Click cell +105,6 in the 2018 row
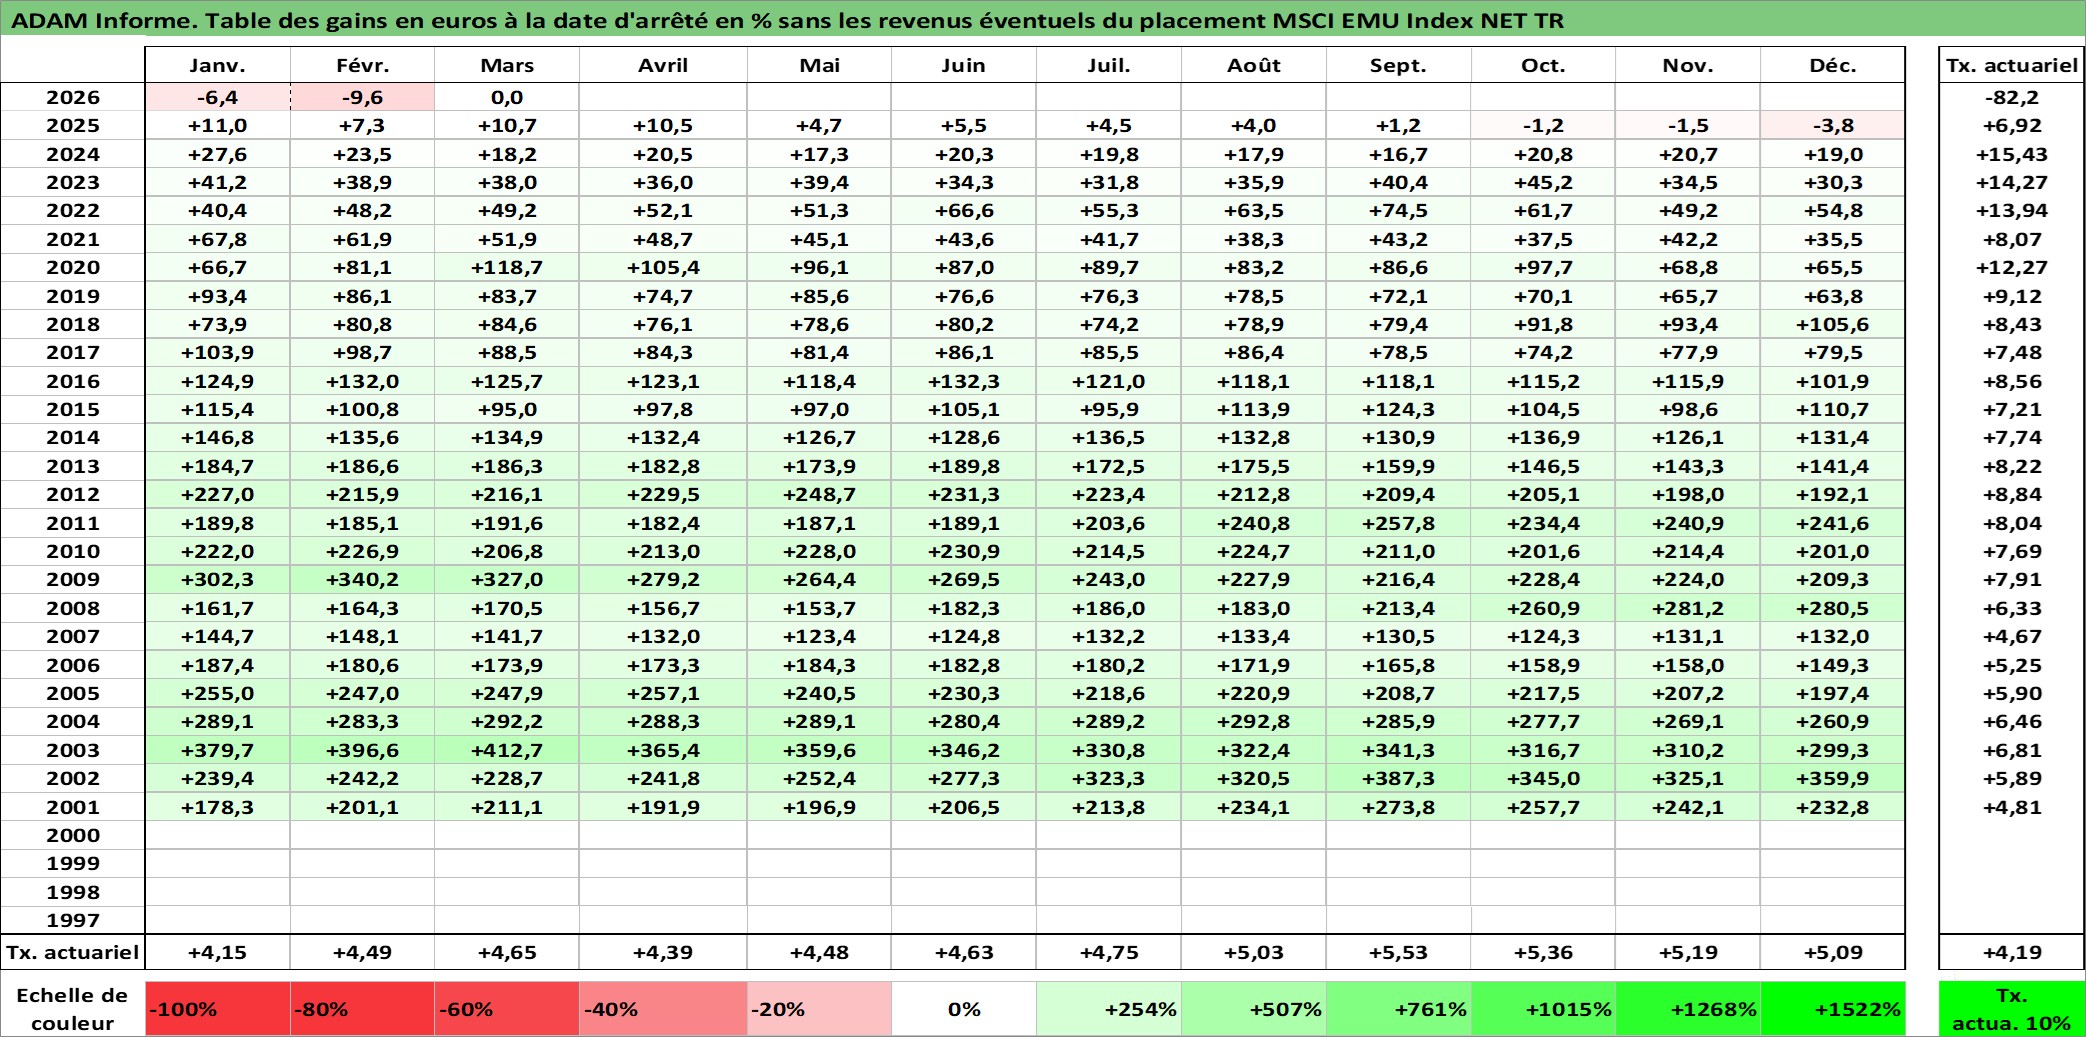This screenshot has height=1037, width=2086. click(x=1833, y=324)
